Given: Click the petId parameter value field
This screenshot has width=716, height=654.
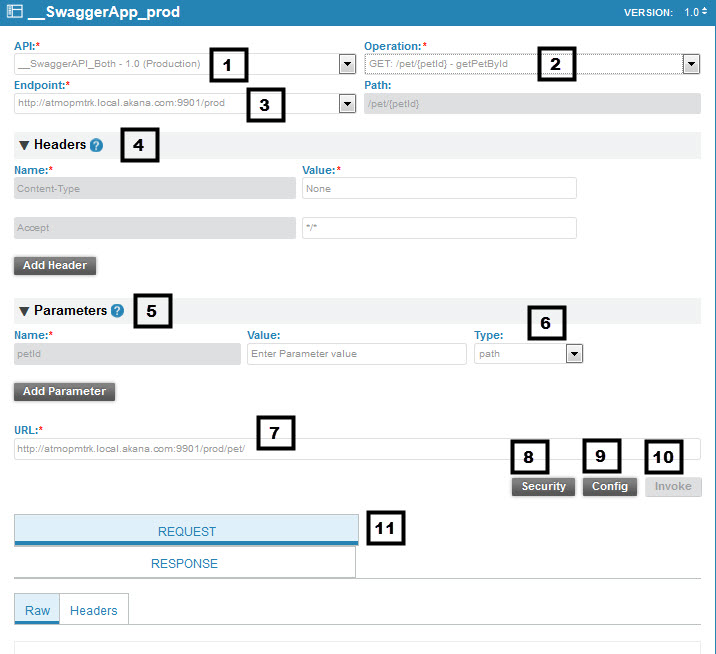Looking at the screenshot, I should pyautogui.click(x=356, y=353).
